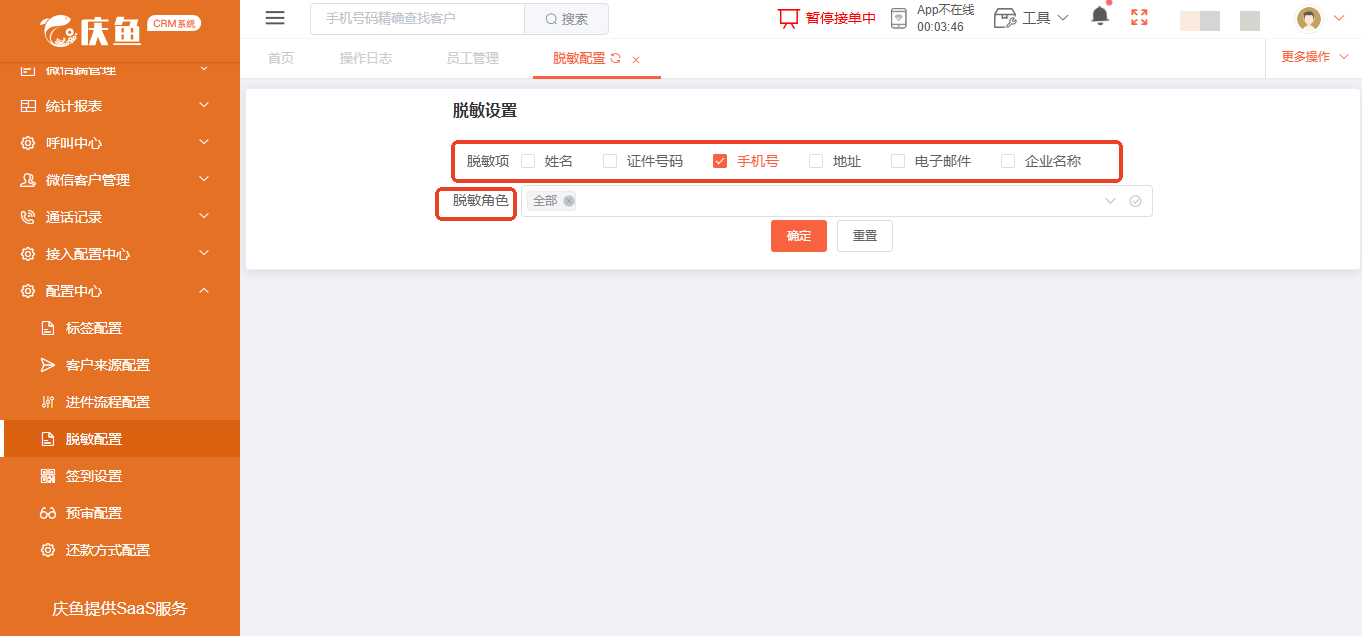Image resolution: width=1362 pixels, height=636 pixels.
Task: Enable the 姓名 desensitization checkbox
Action: click(528, 160)
